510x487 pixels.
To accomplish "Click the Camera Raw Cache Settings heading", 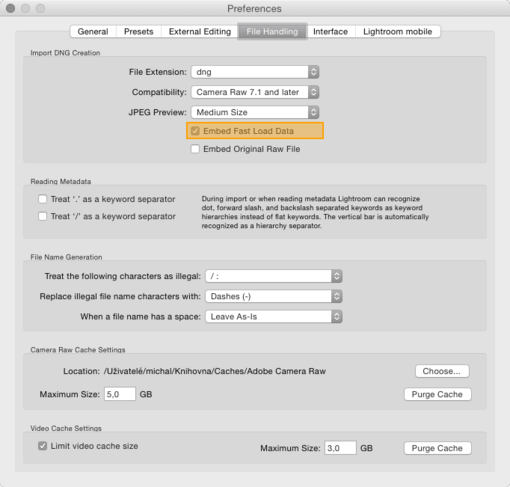I will pos(78,350).
